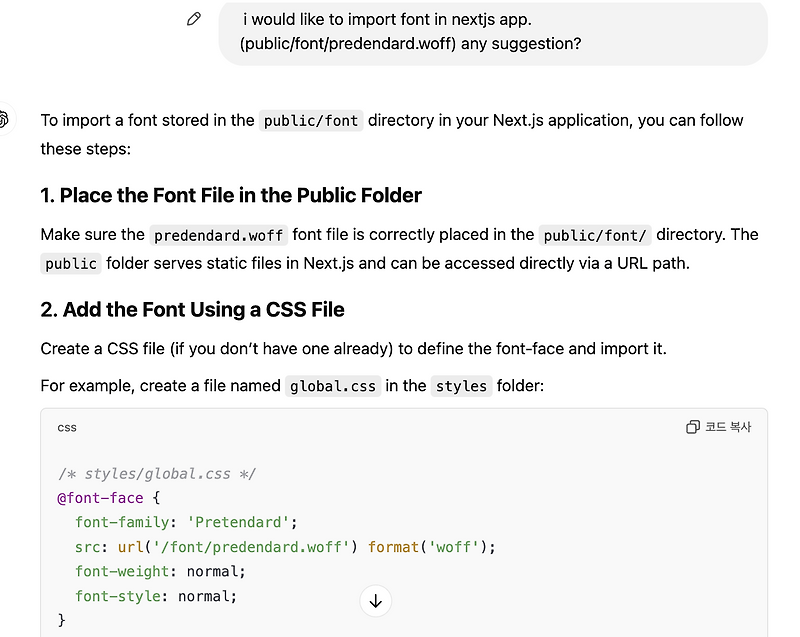
Task: Click the clipboard icon next to 코드 복사
Action: [x=692, y=426]
